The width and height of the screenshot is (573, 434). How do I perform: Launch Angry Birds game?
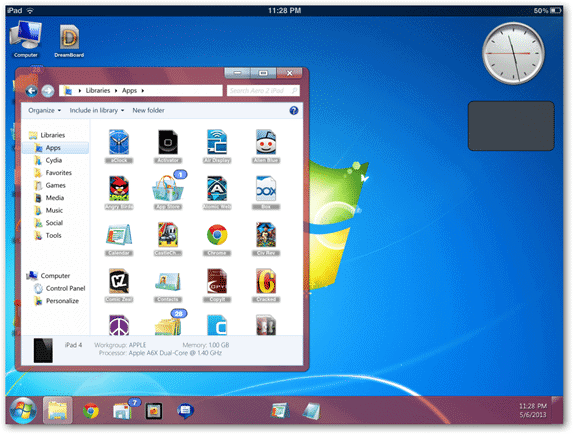pyautogui.click(x=119, y=189)
